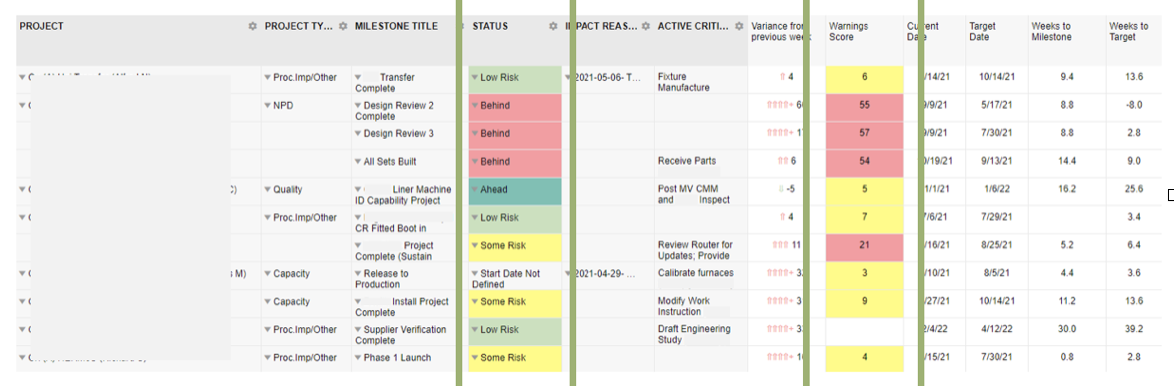Select the Draft Engineering Study cell
This screenshot has height=386, width=1174.
[702, 331]
